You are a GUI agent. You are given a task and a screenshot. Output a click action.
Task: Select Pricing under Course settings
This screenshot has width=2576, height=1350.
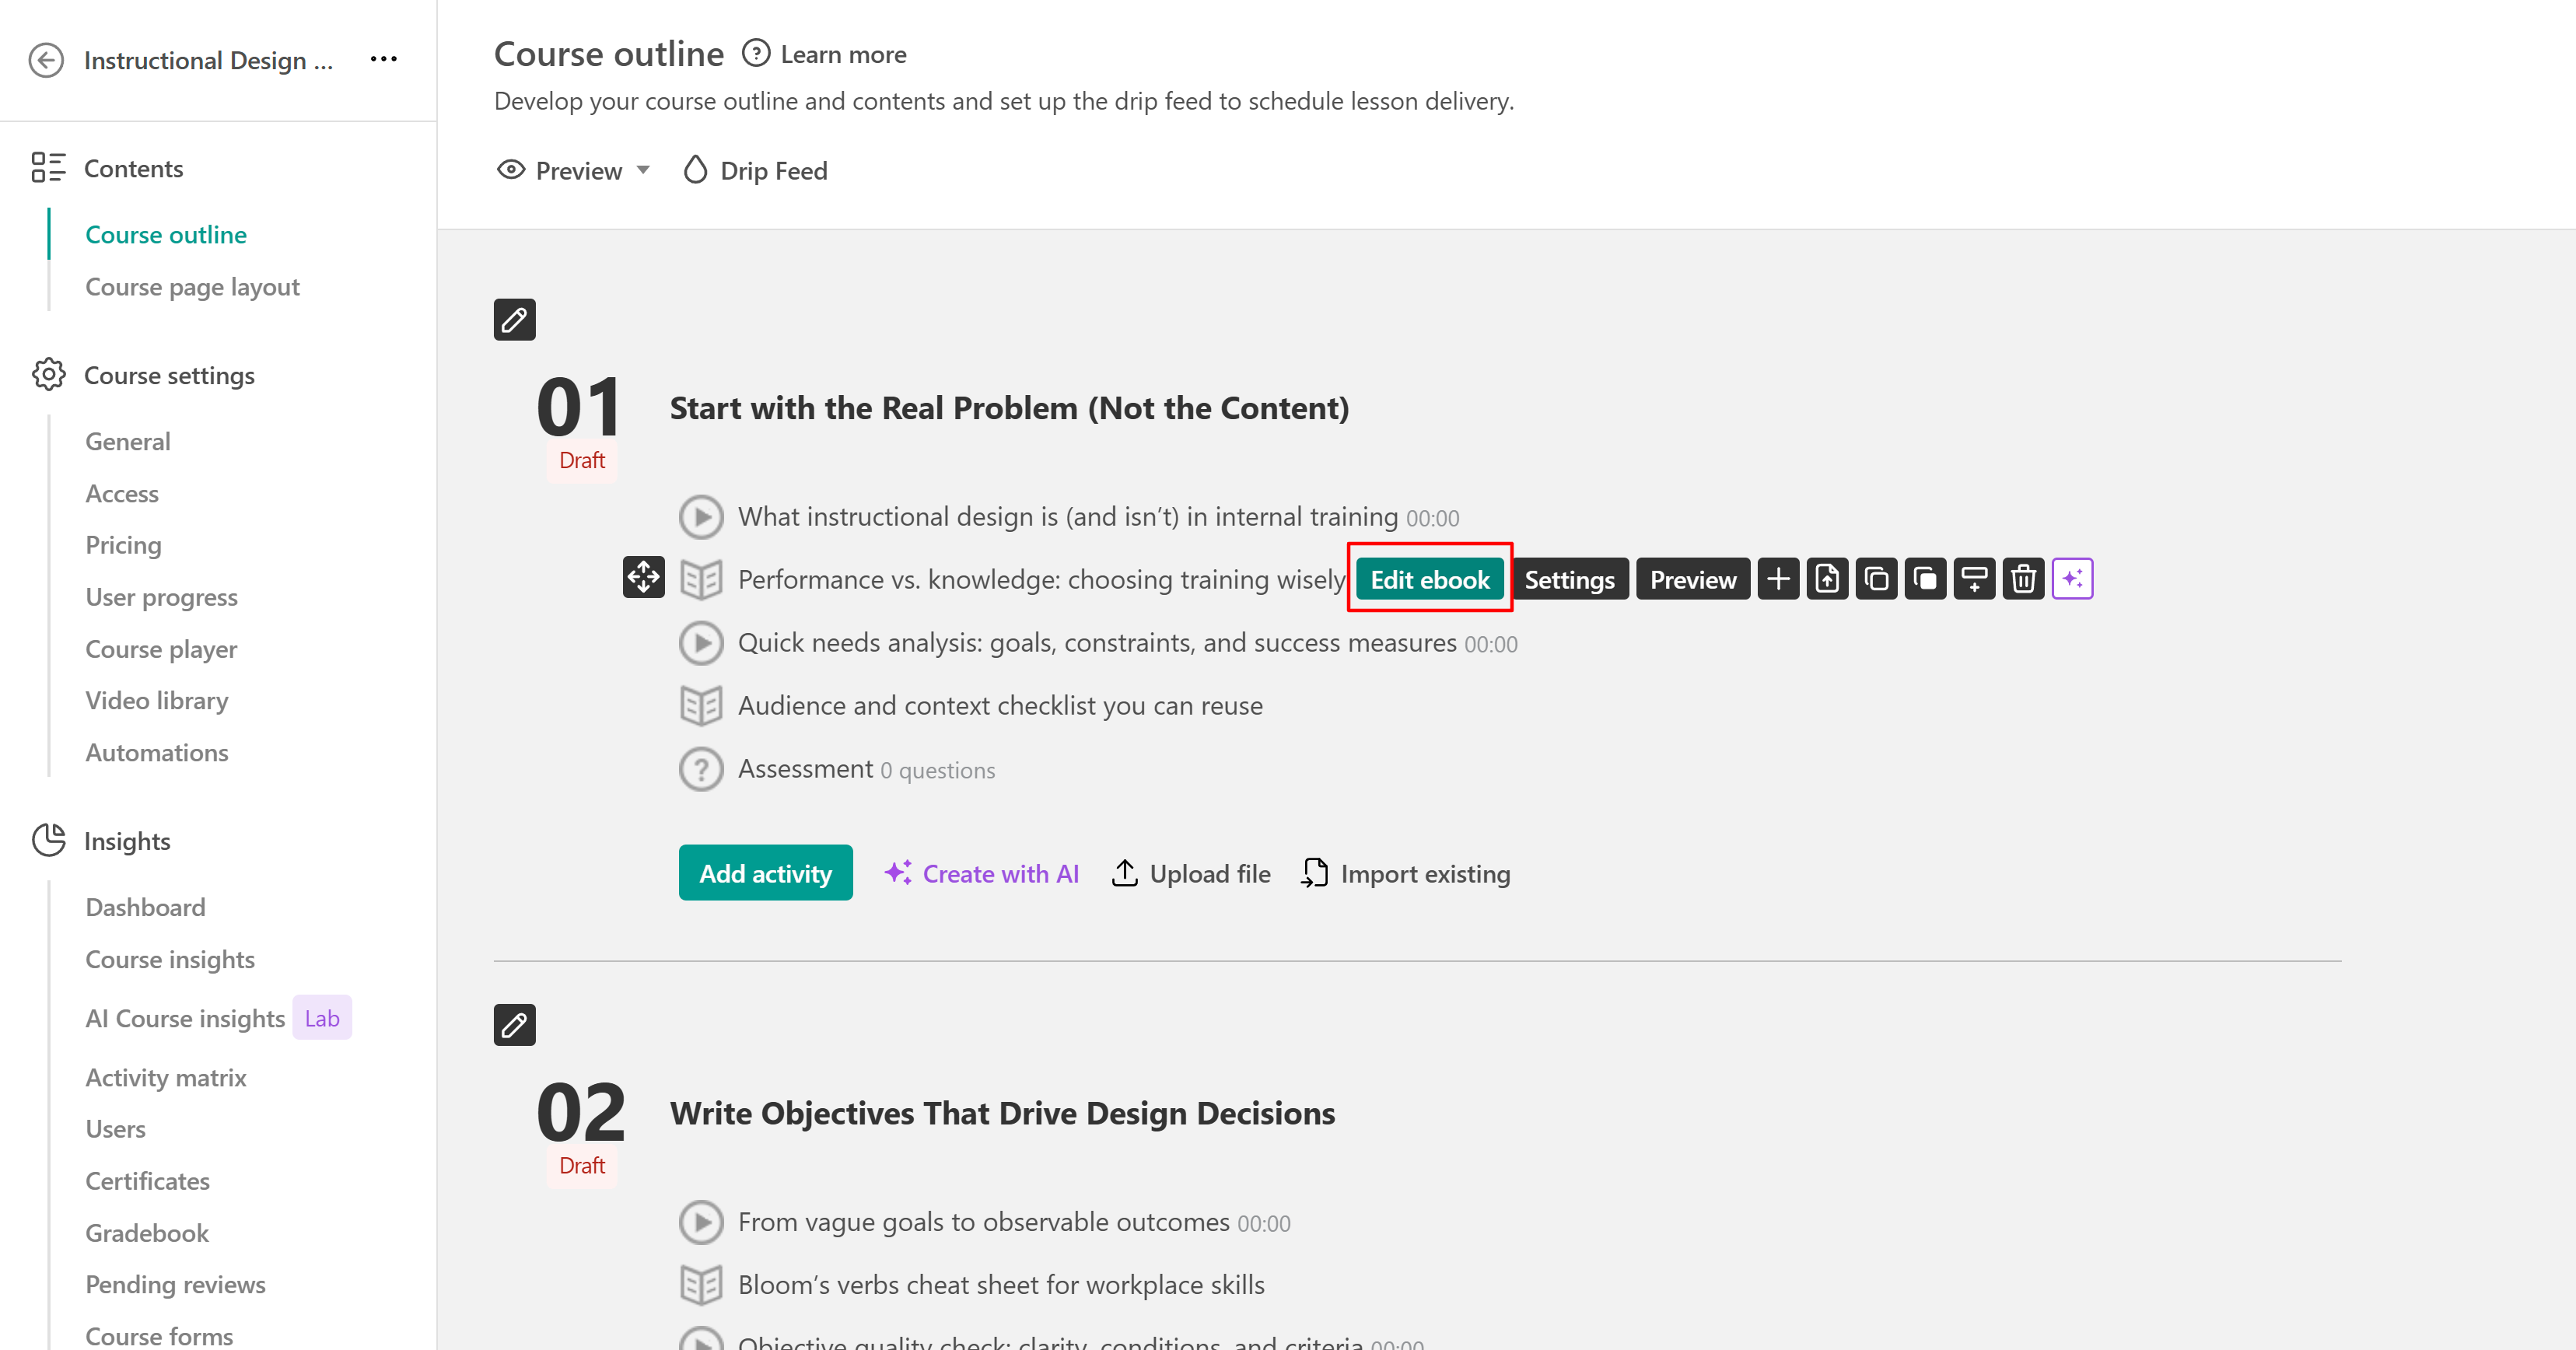point(123,545)
